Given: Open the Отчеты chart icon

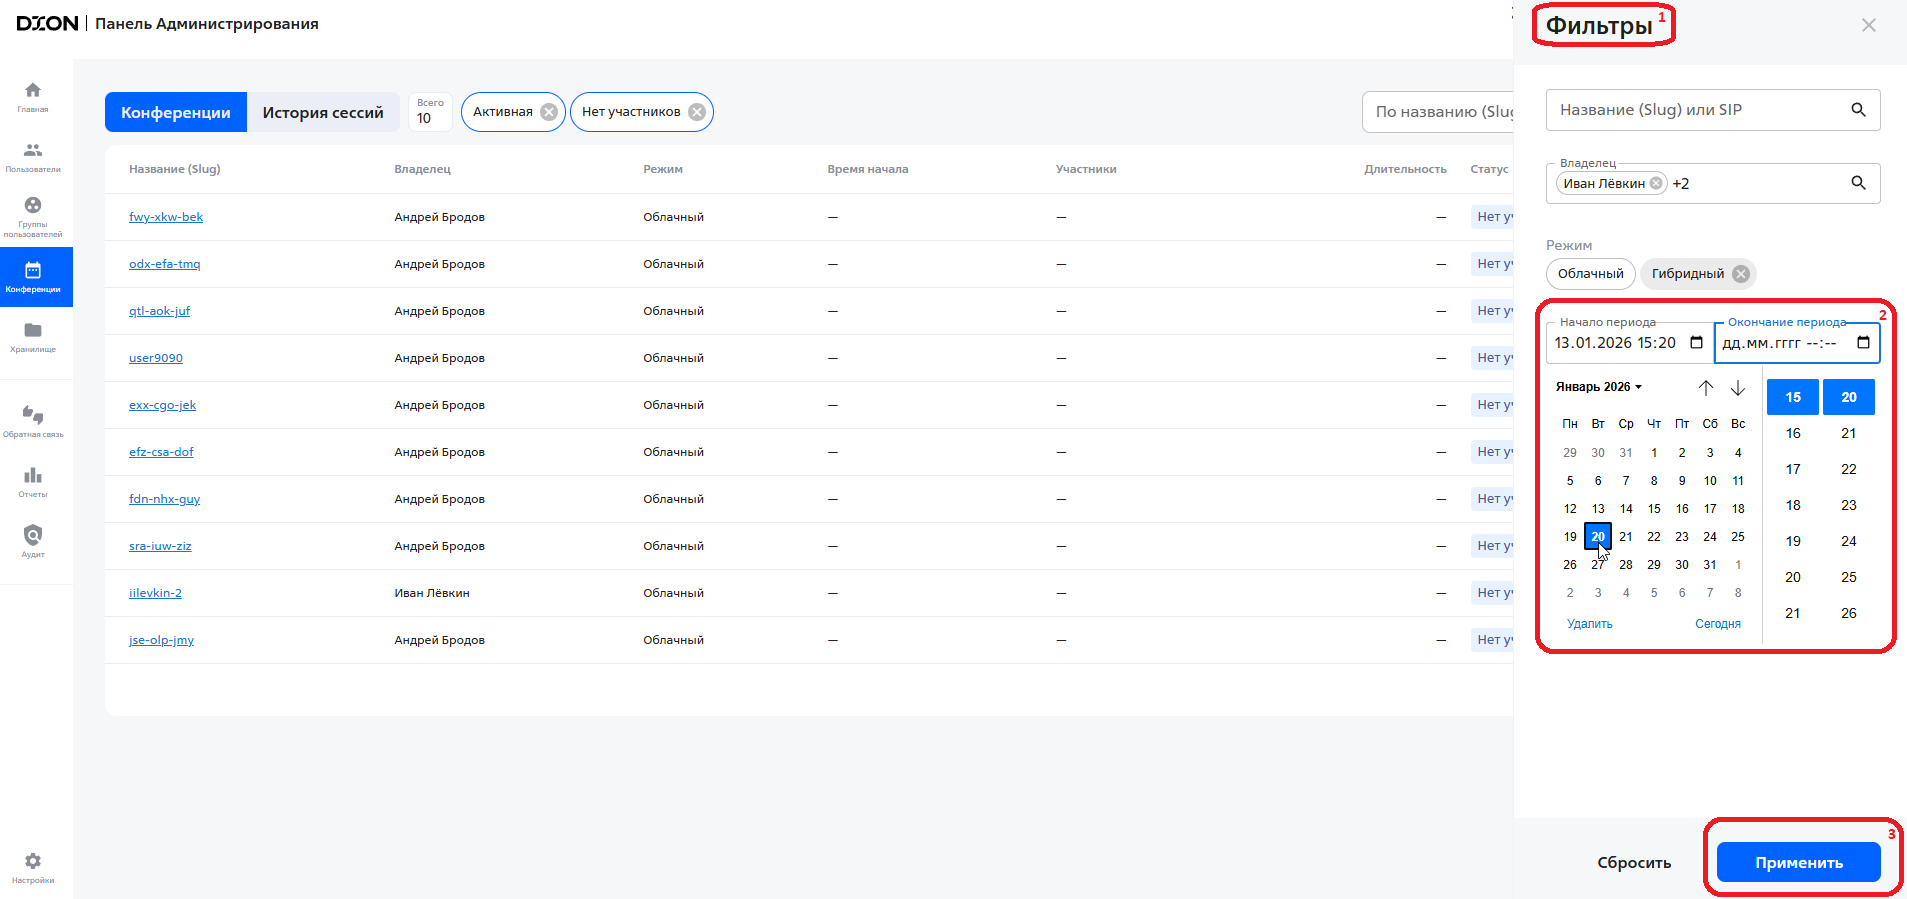Looking at the screenshot, I should [x=33, y=476].
